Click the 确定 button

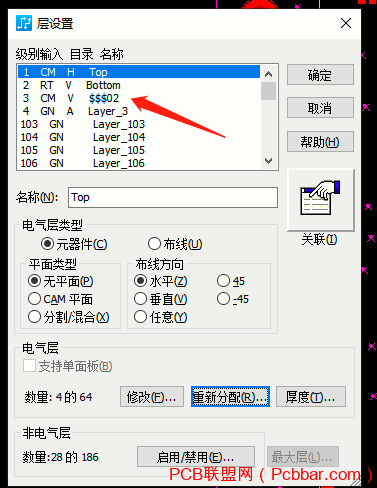(x=320, y=75)
